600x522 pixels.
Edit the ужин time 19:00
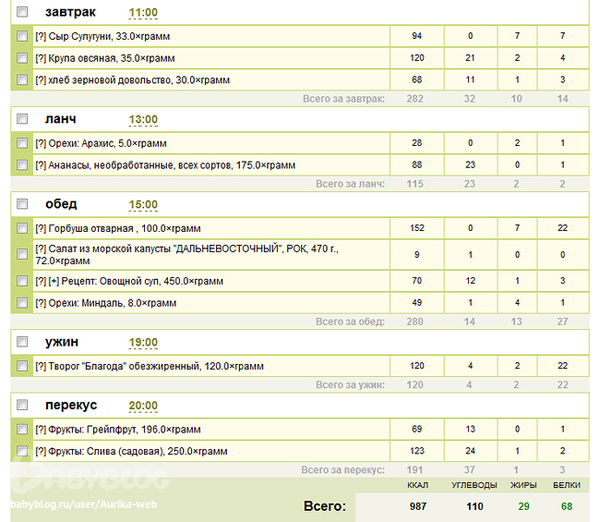pos(143,343)
